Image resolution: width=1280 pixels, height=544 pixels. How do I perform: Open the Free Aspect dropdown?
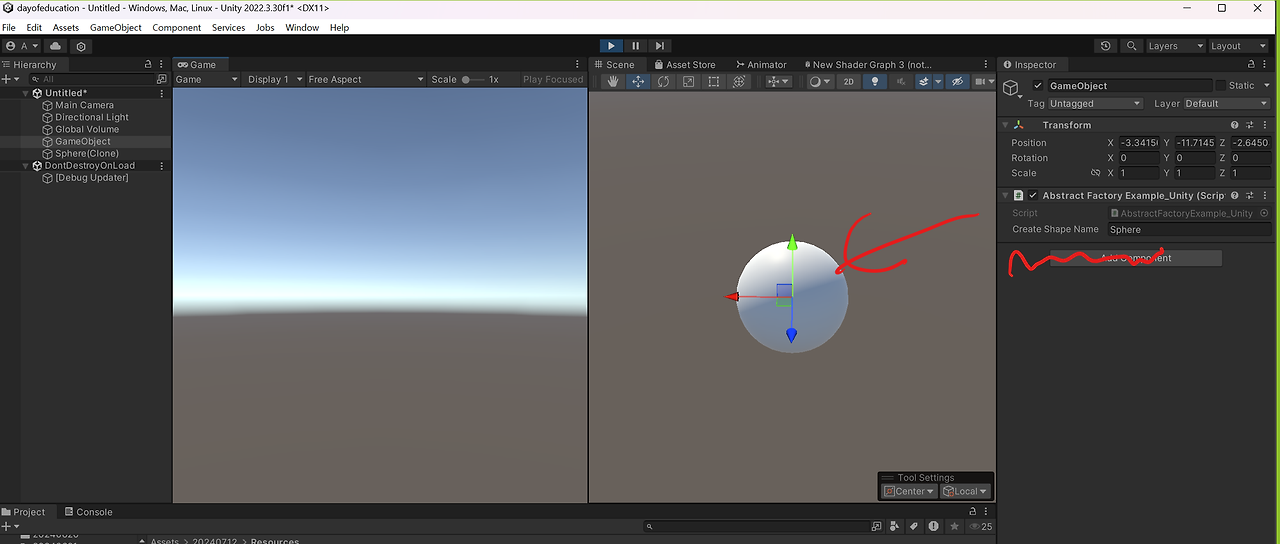coord(364,80)
